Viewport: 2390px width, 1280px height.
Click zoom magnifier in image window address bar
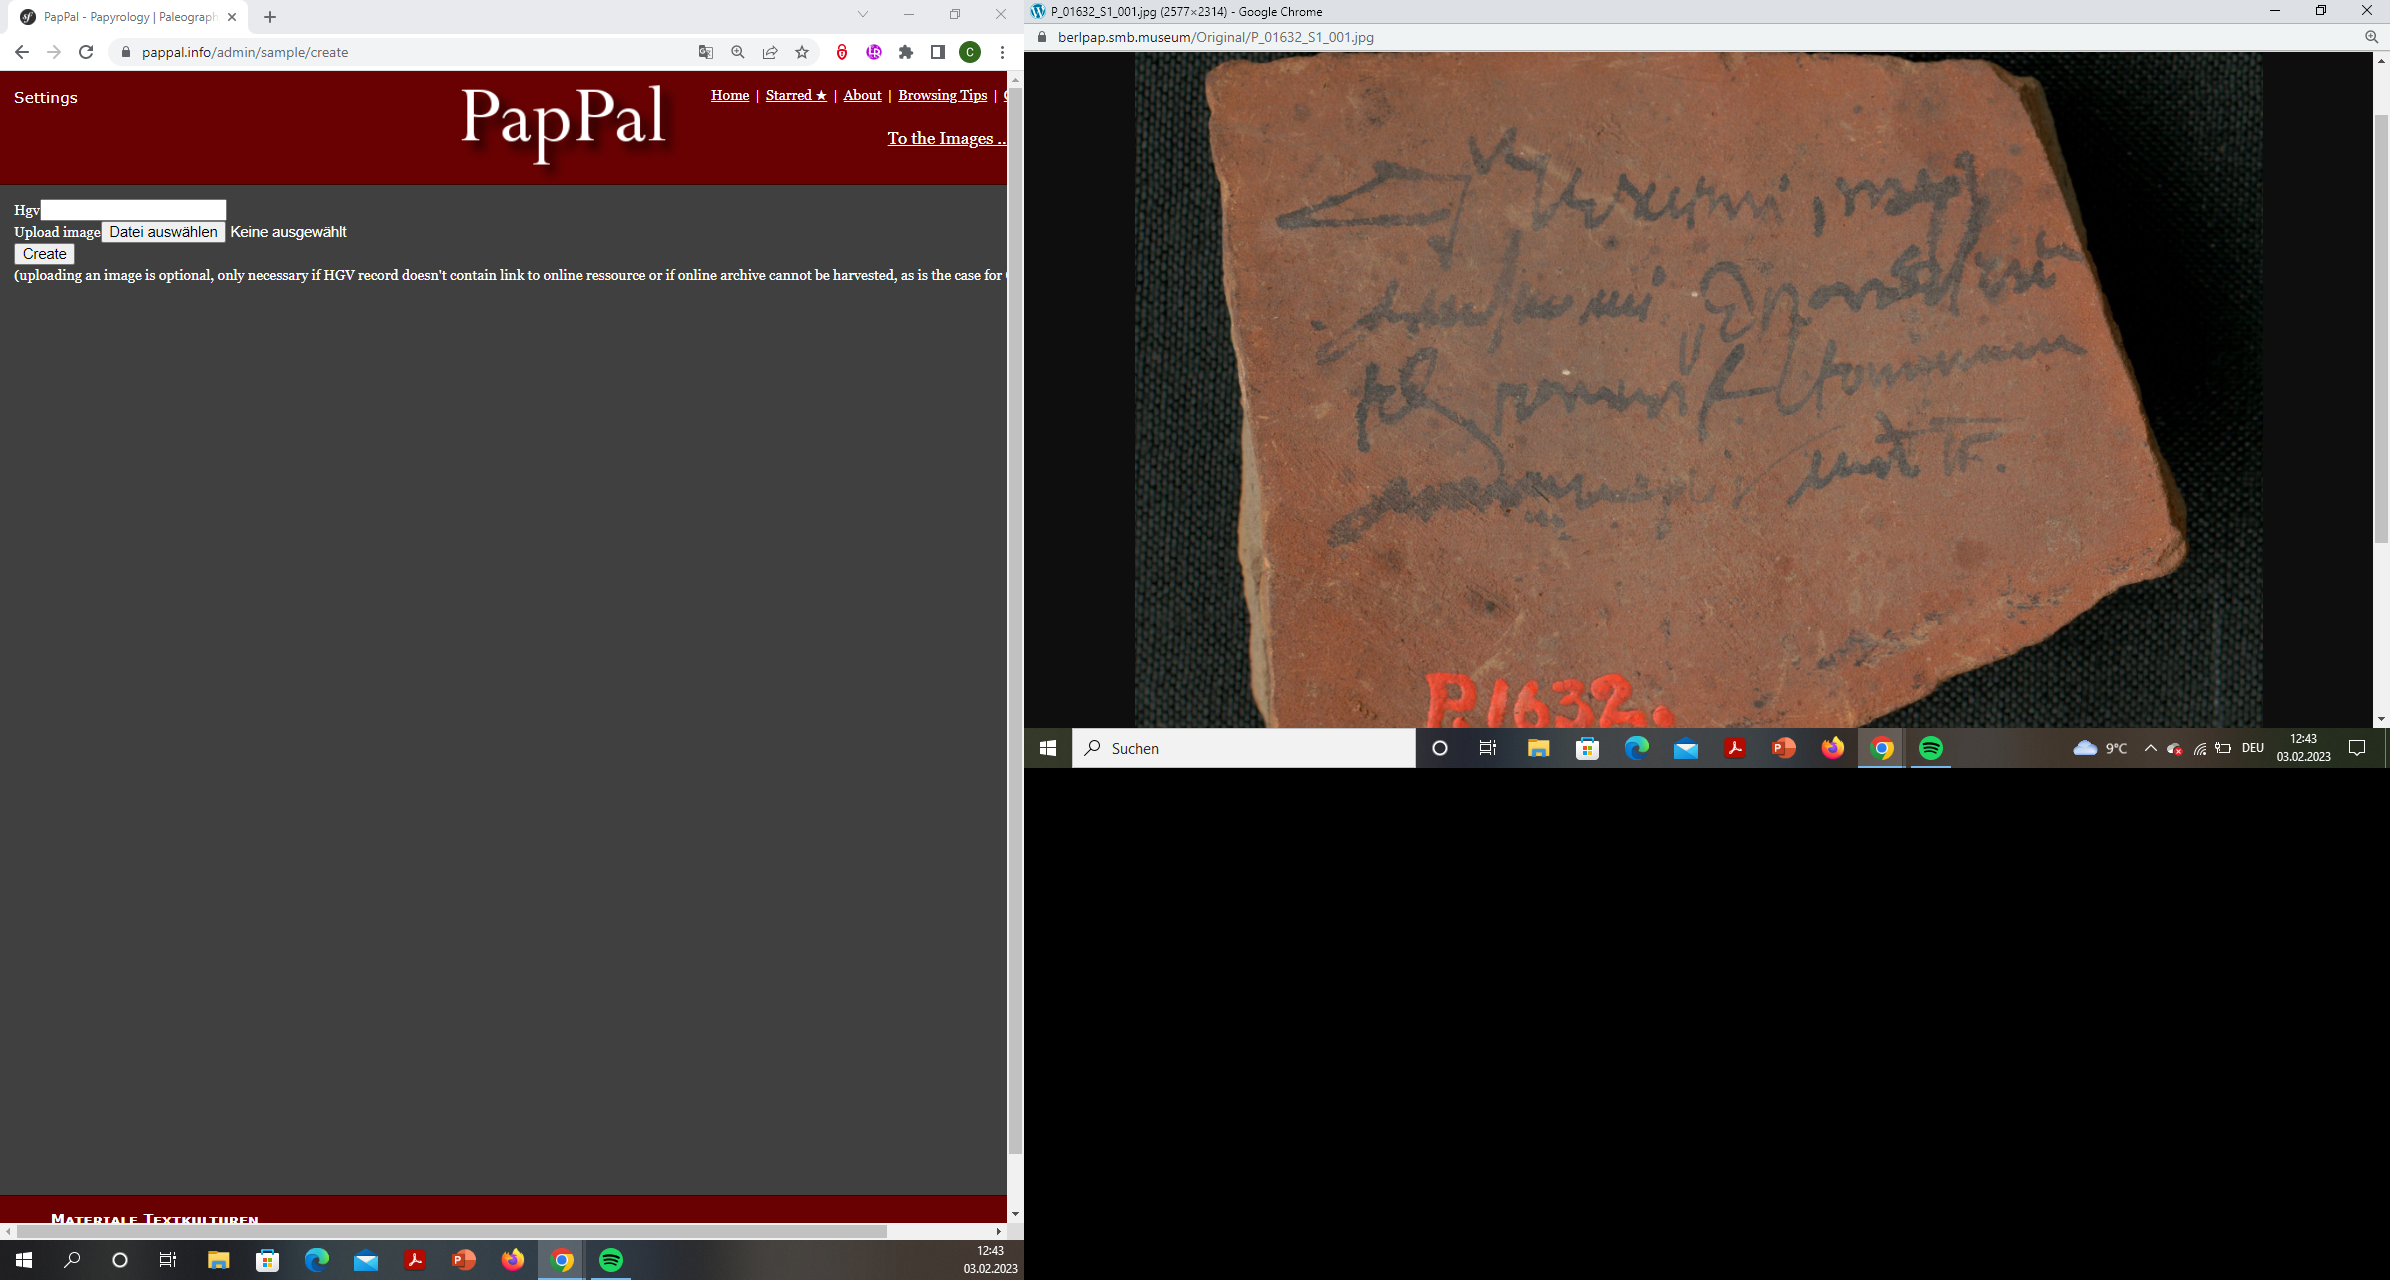click(2371, 37)
